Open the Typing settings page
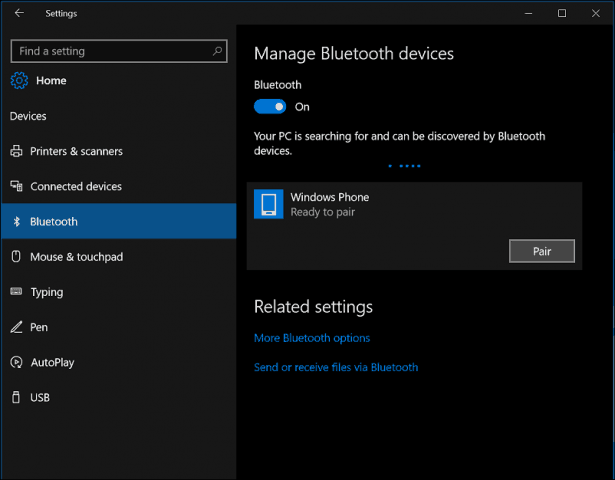Viewport: 615px width, 480px height. tap(46, 292)
